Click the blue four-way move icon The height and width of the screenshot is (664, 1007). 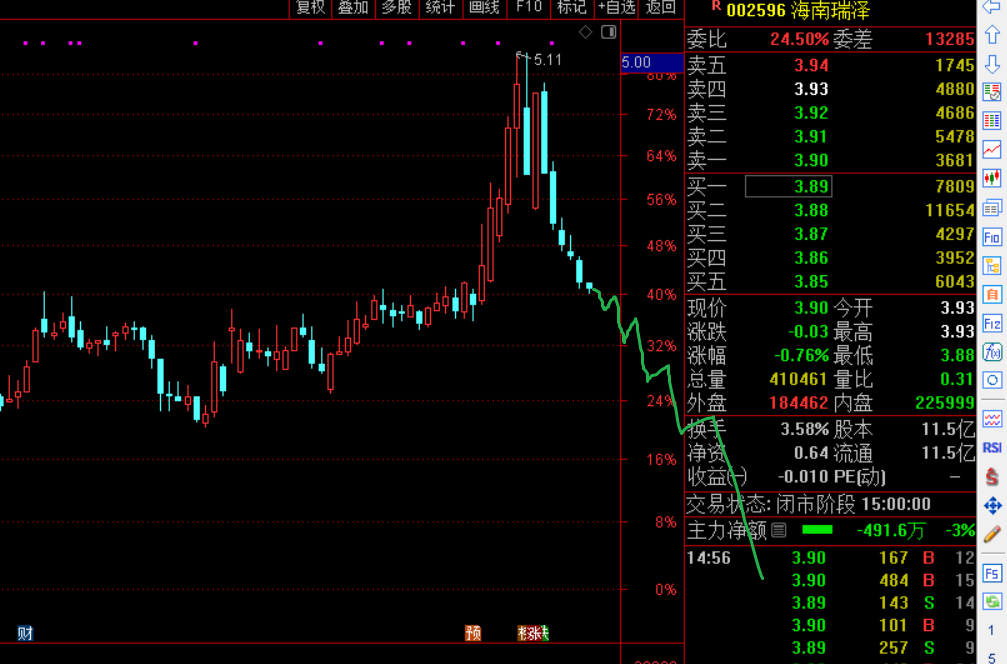[x=992, y=505]
